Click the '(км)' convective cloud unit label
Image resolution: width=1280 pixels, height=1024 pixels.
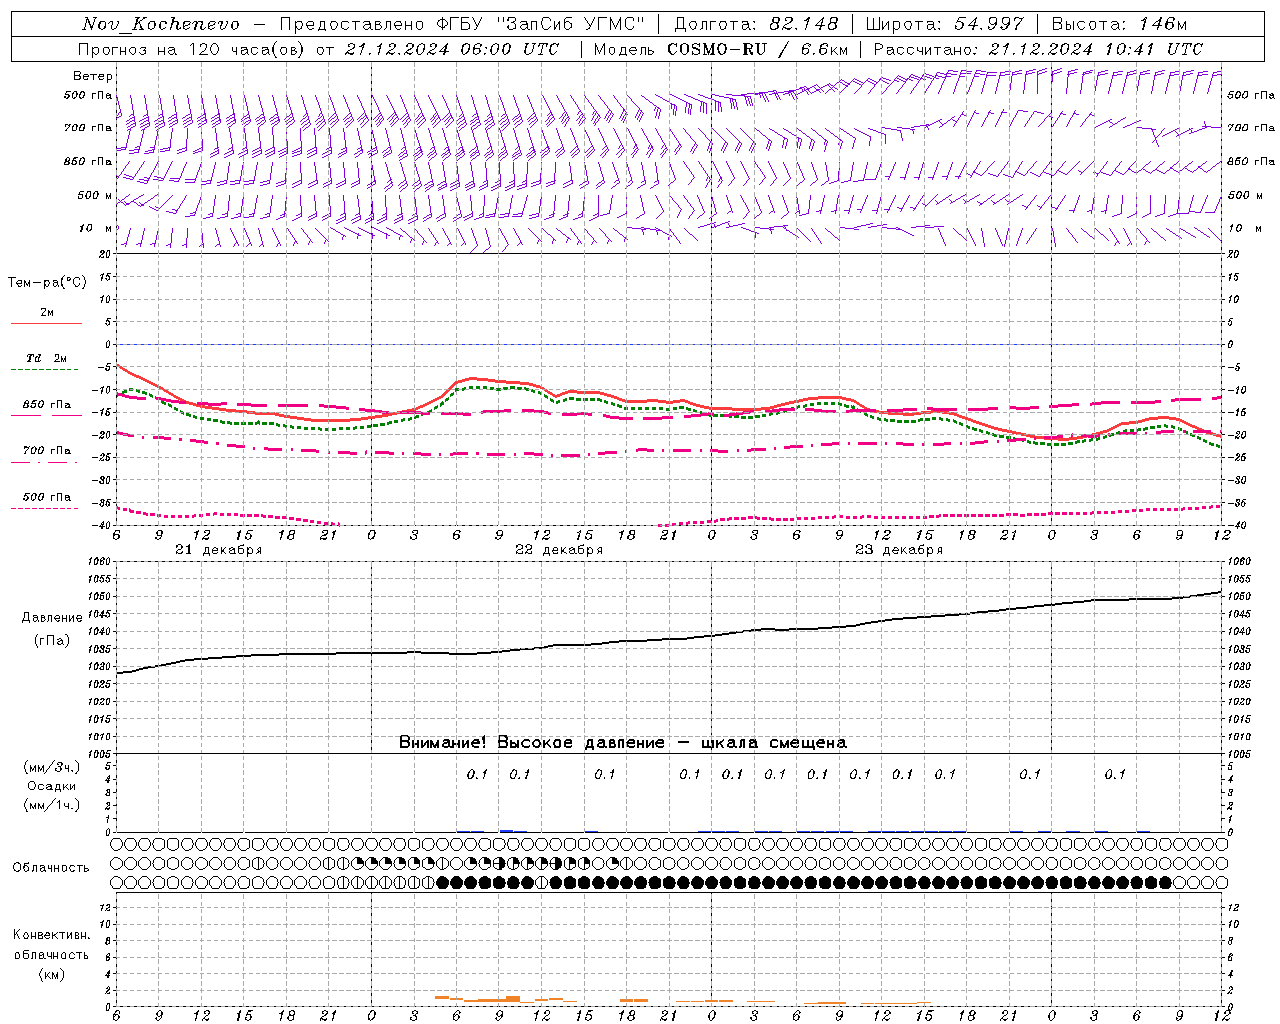[51, 974]
